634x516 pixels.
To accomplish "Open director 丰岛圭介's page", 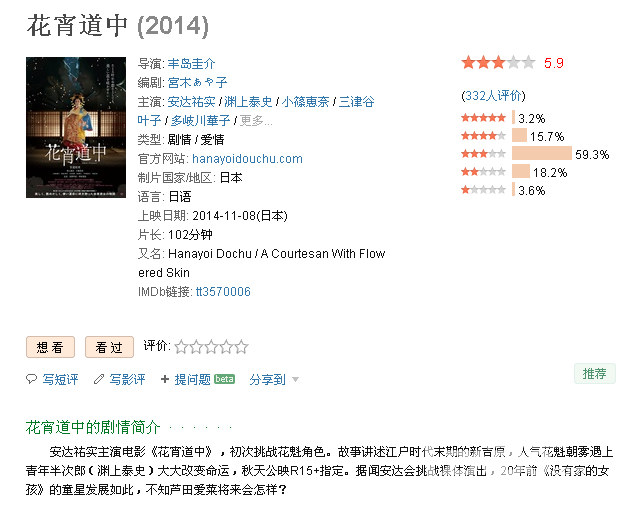I will (x=191, y=63).
